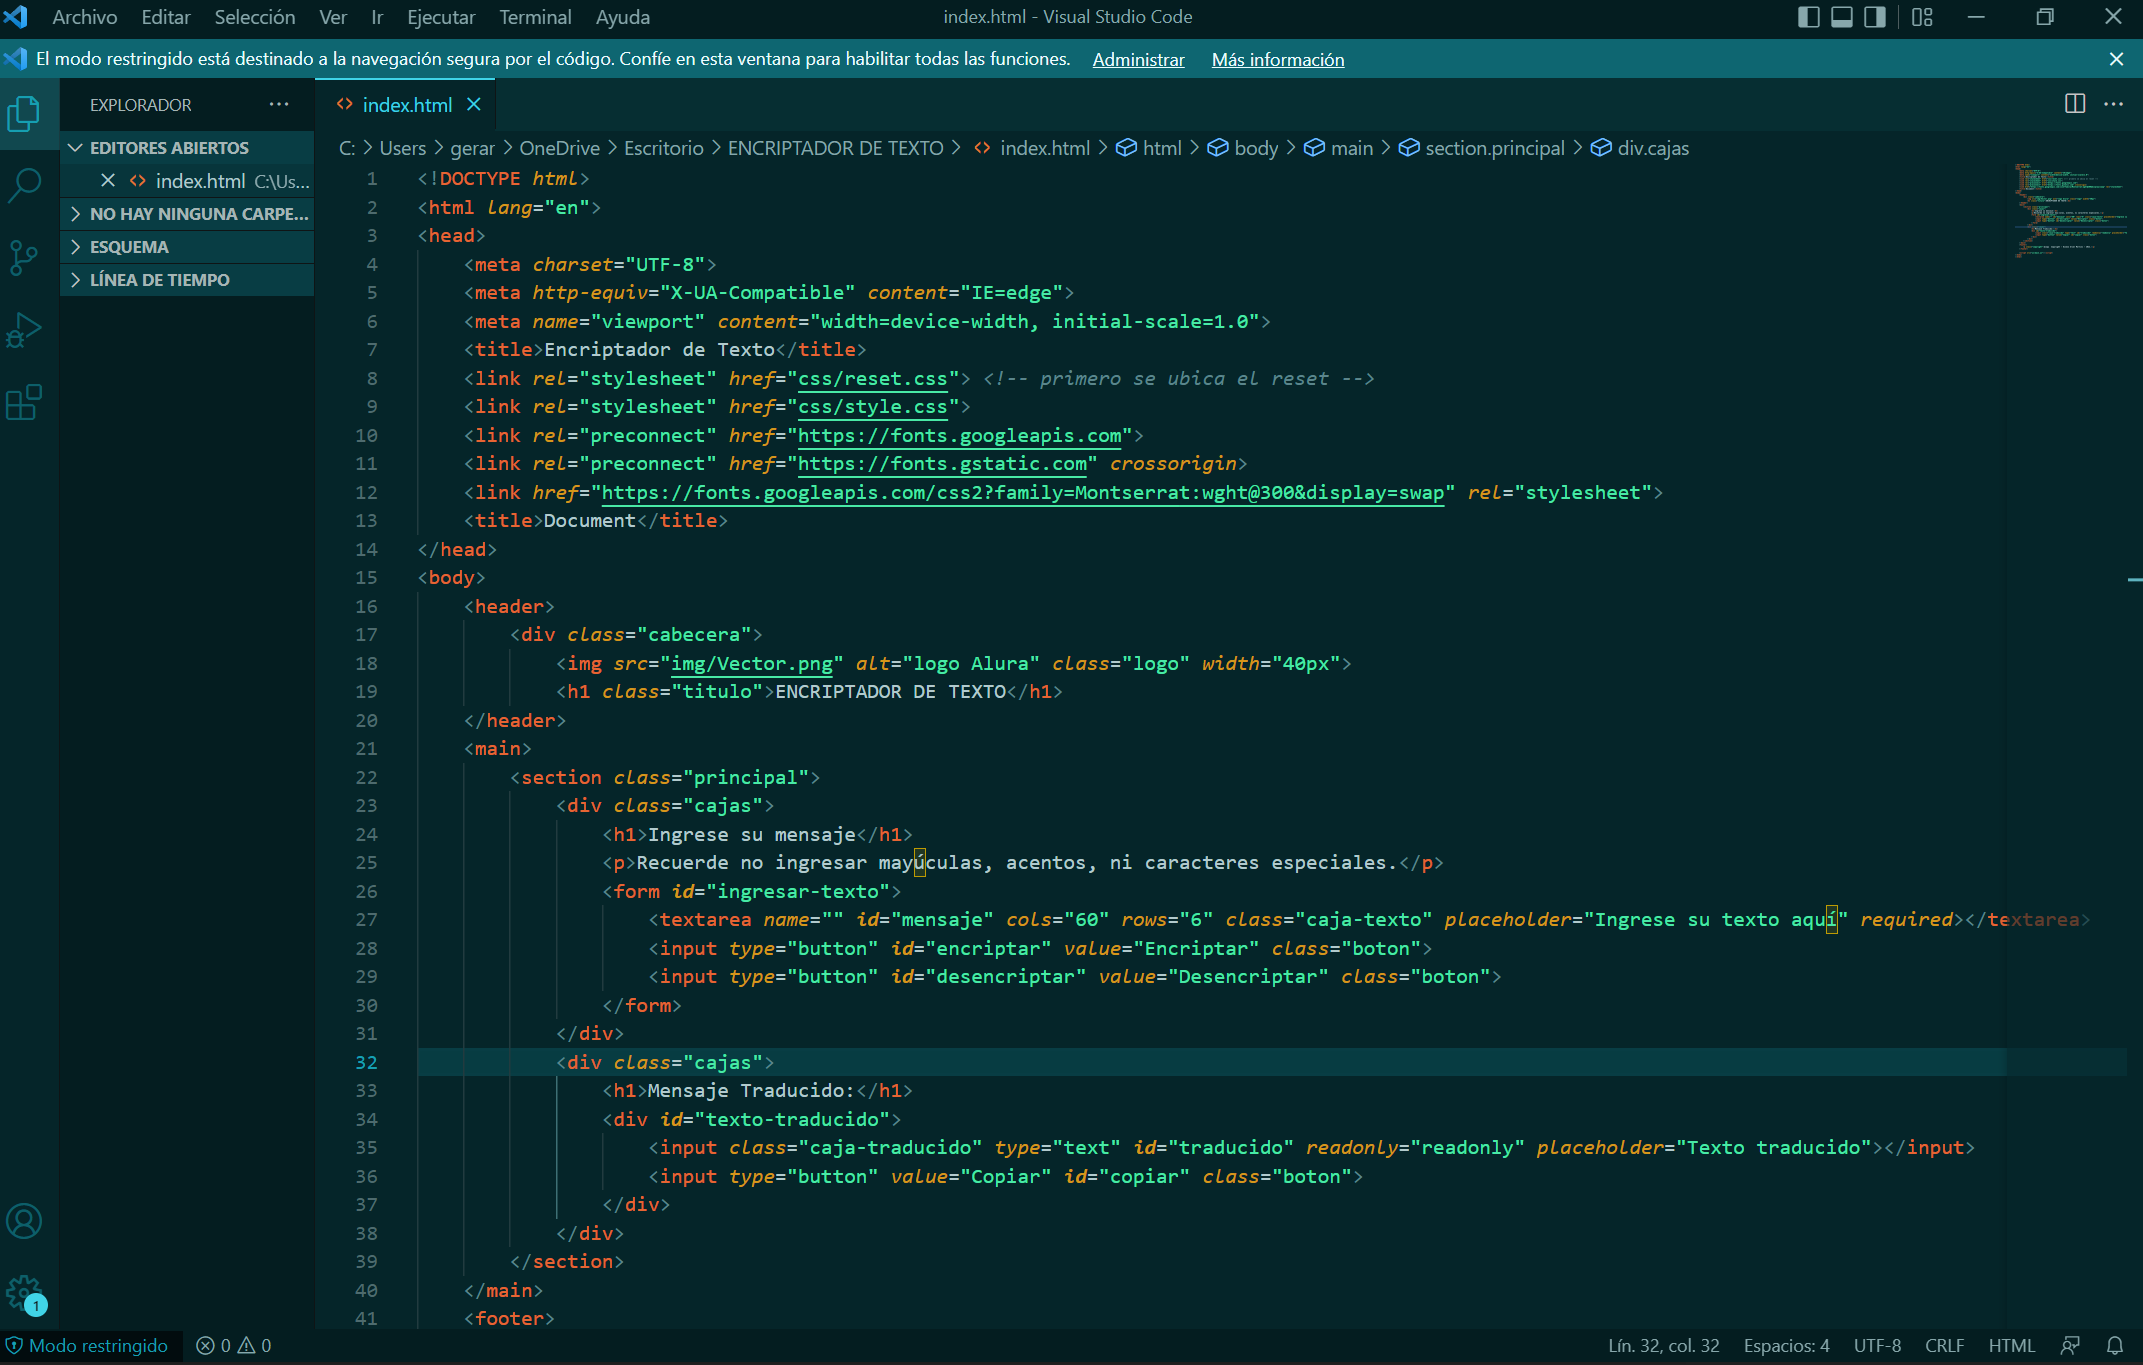The image size is (2143, 1365).
Task: Click breadcrumb item OneDrive
Action: (x=559, y=148)
